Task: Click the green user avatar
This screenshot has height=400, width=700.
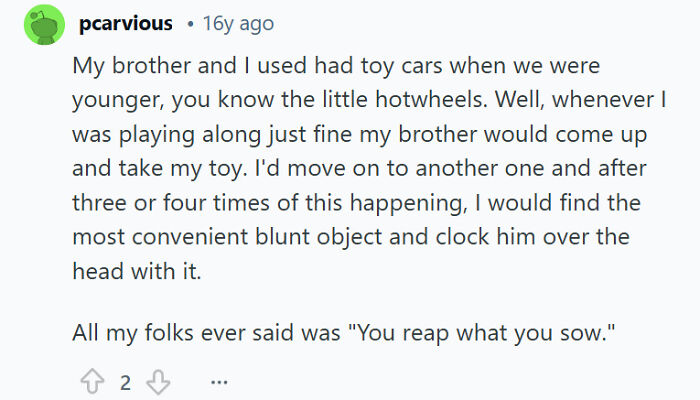Action: click(x=41, y=24)
